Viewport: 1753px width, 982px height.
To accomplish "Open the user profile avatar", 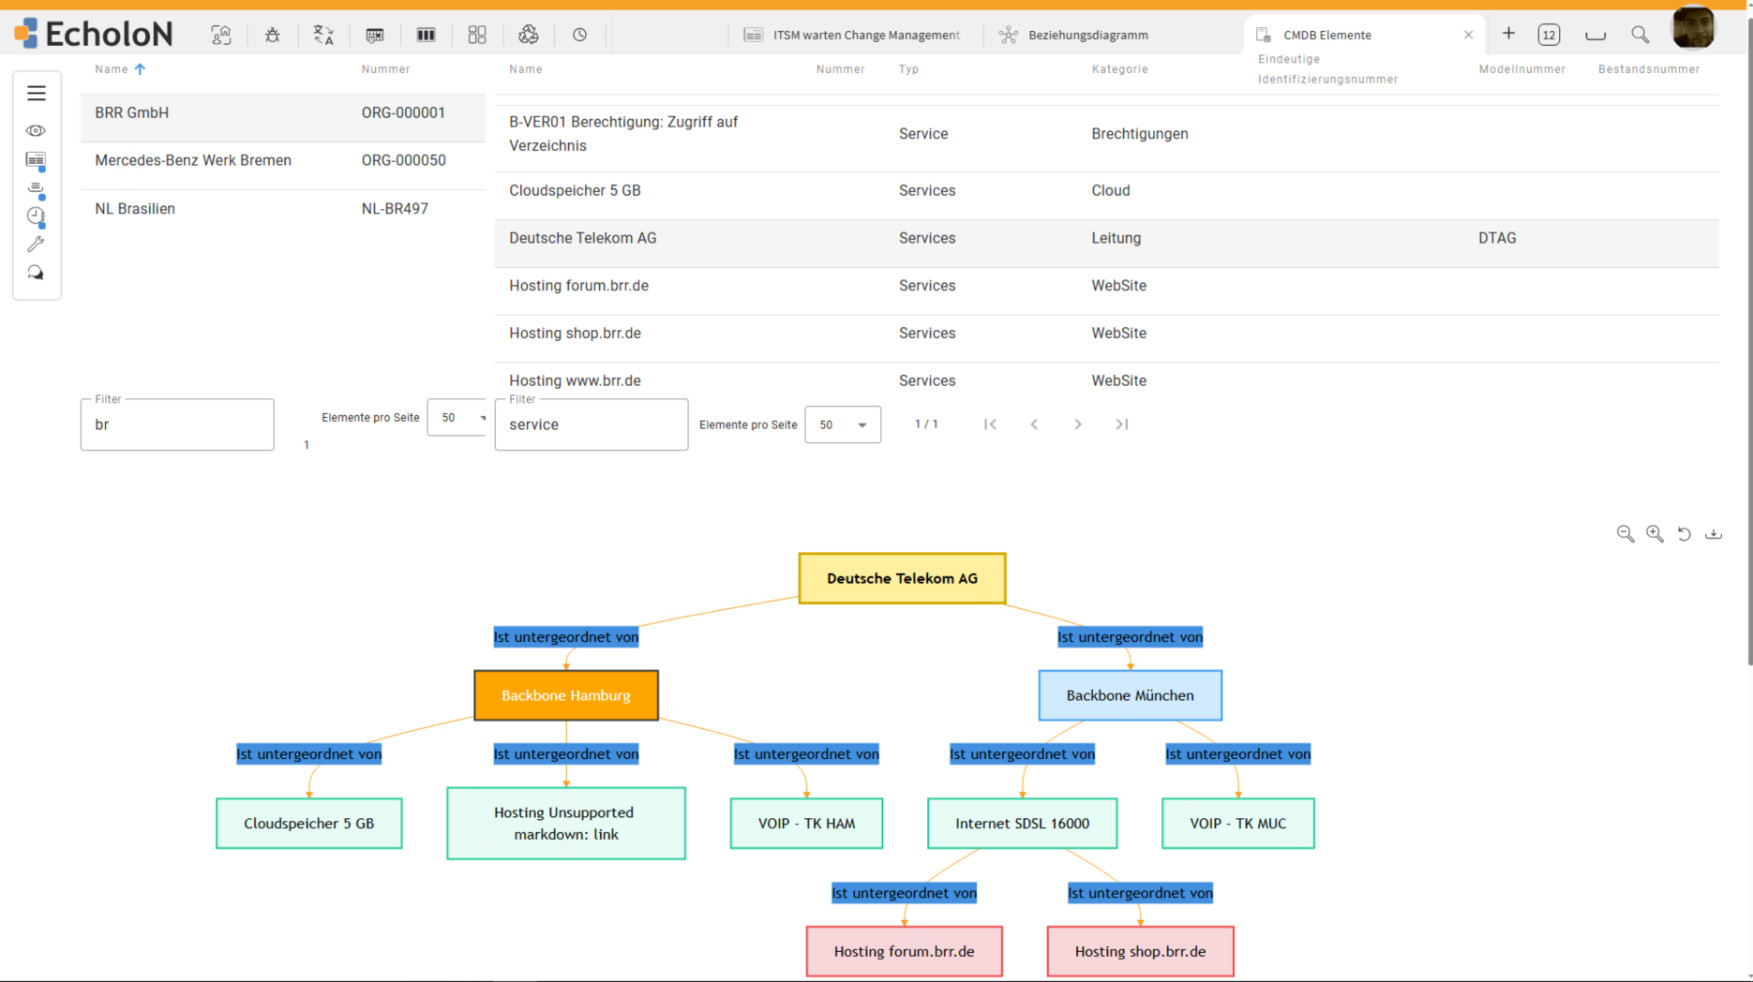I will [x=1693, y=27].
